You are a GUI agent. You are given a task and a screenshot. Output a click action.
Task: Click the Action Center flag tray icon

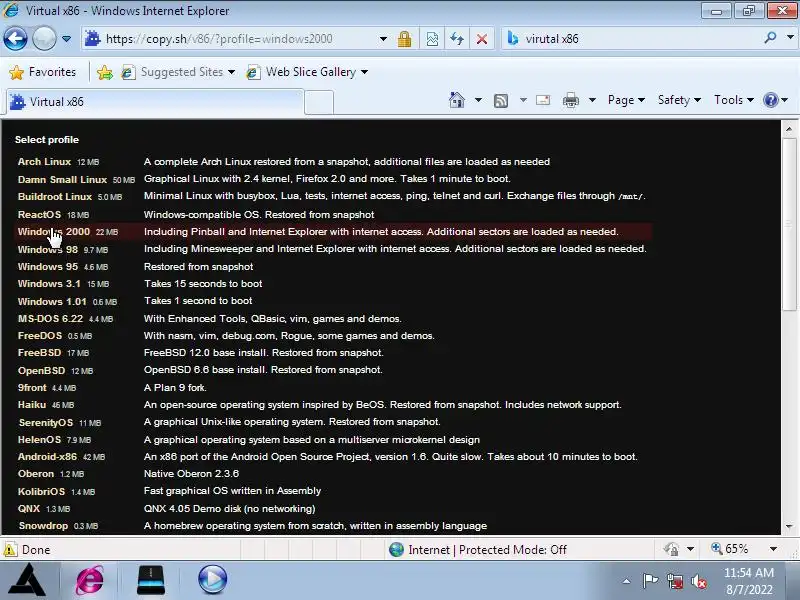pos(650,581)
